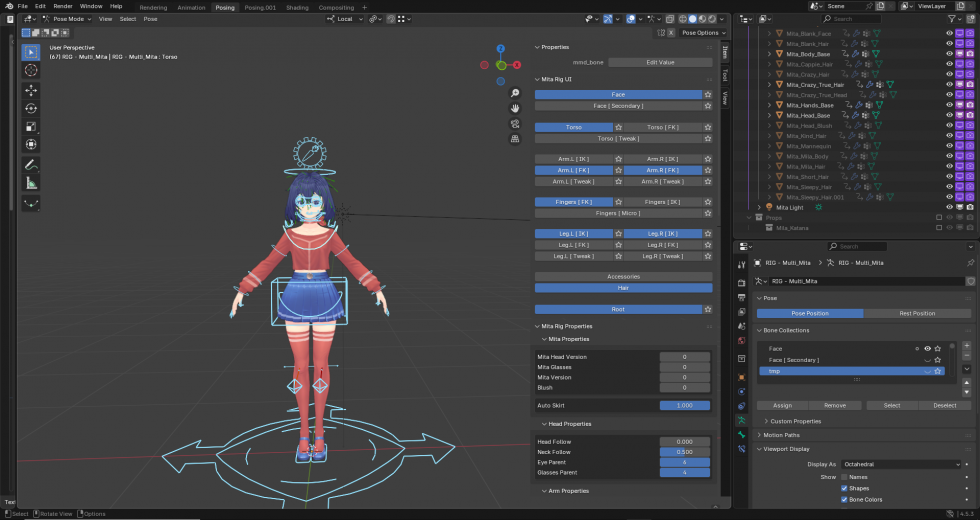Open the Render menu

coord(62,6)
